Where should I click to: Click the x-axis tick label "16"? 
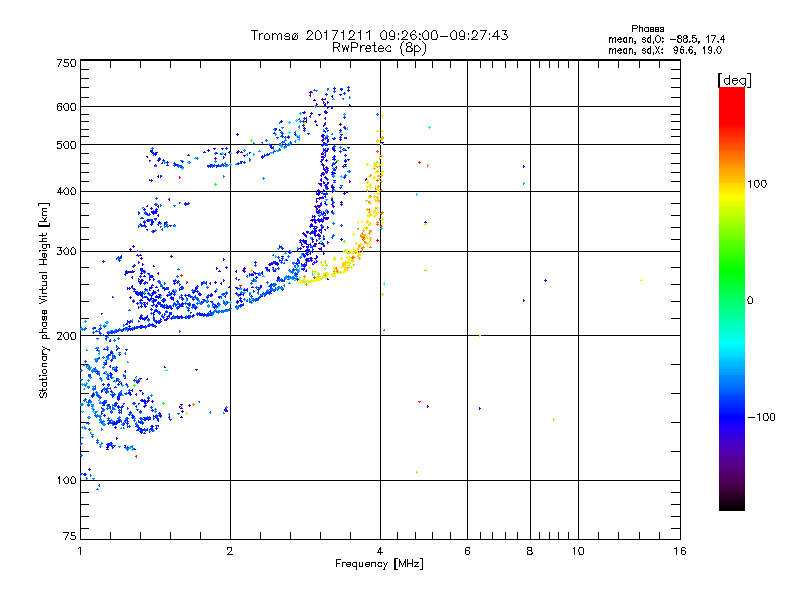click(x=680, y=551)
